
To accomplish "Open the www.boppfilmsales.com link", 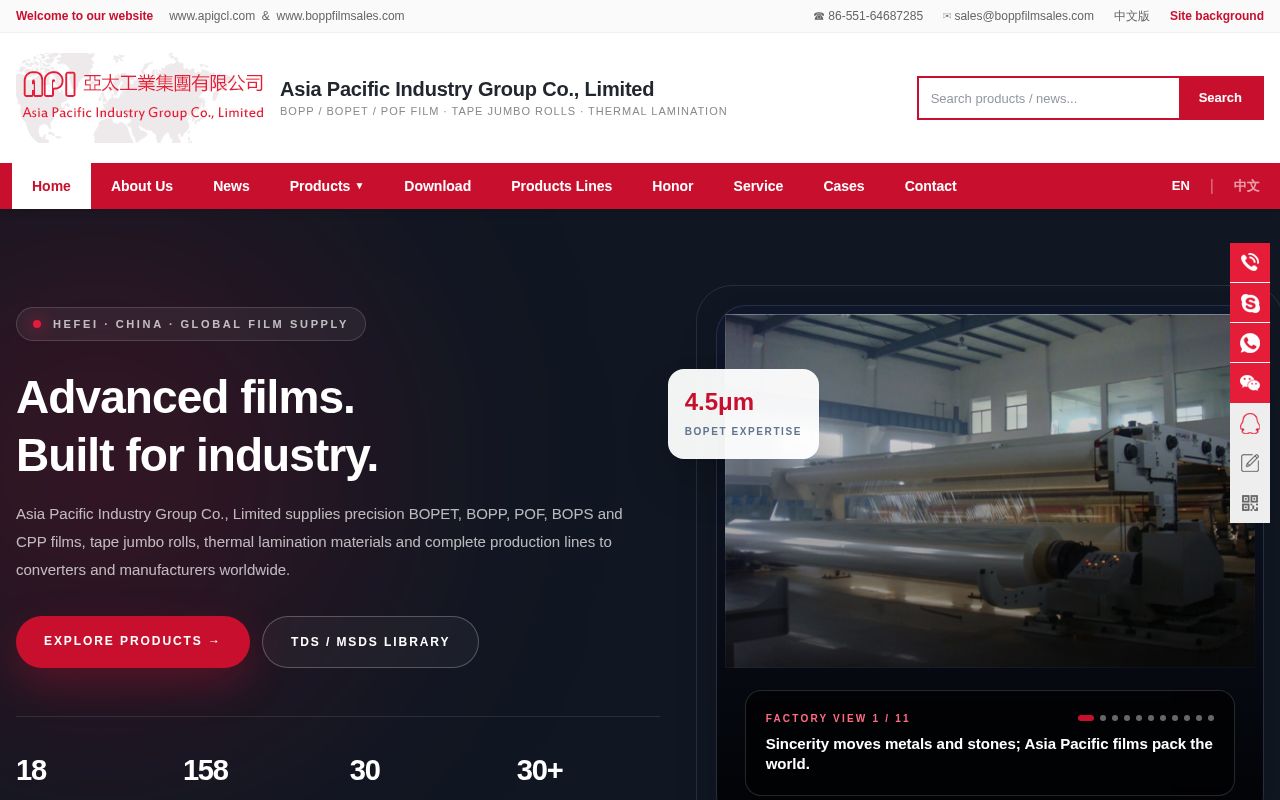I will pos(340,16).
